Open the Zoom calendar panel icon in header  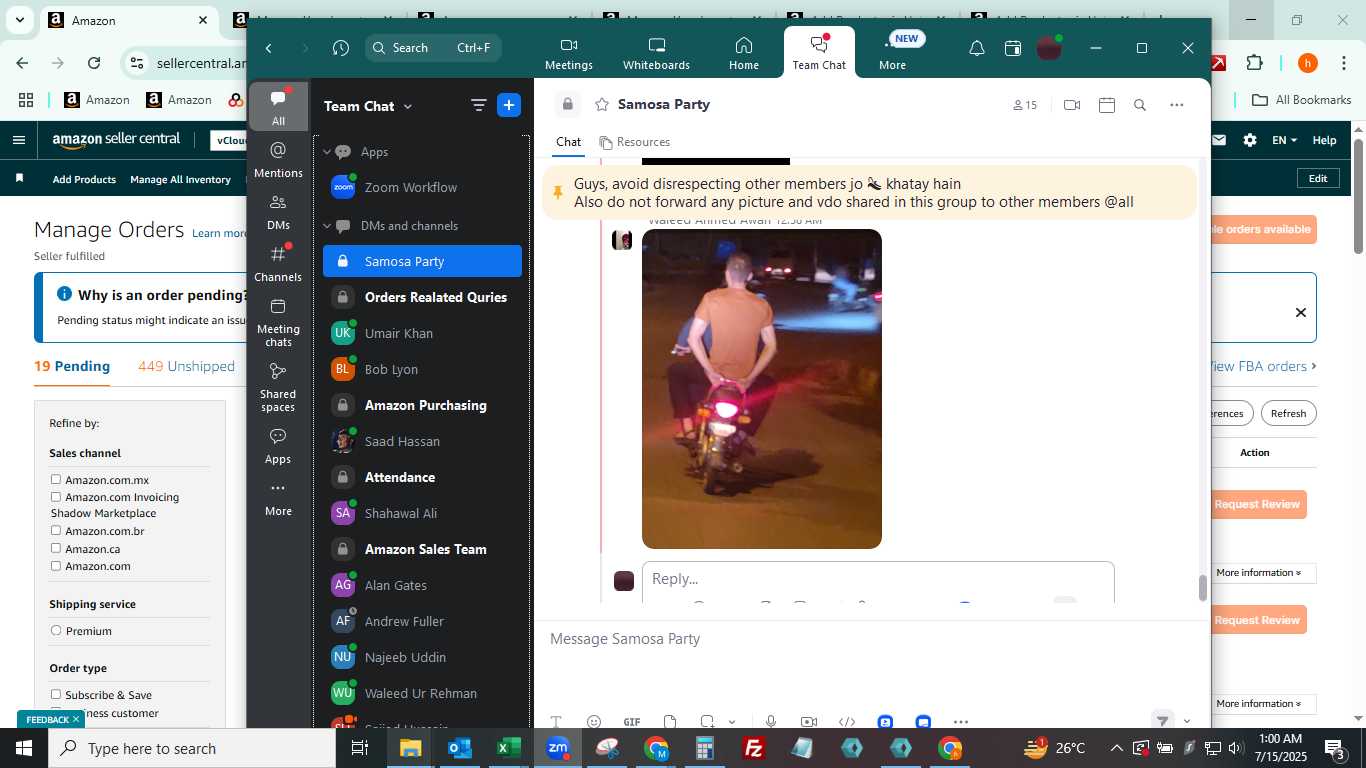(x=1013, y=48)
